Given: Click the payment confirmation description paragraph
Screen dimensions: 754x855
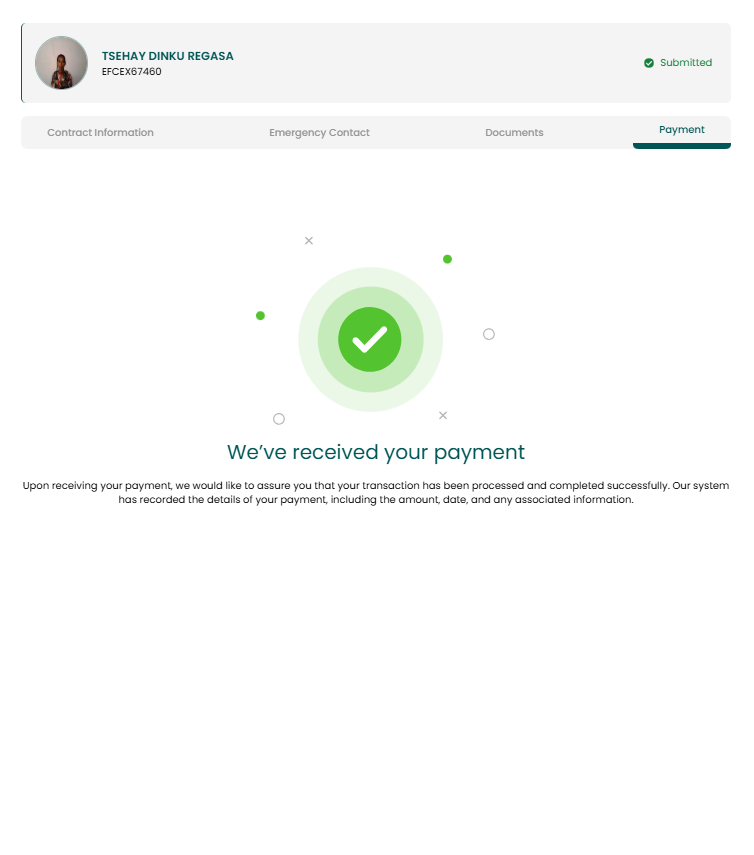Looking at the screenshot, I should pyautogui.click(x=376, y=492).
